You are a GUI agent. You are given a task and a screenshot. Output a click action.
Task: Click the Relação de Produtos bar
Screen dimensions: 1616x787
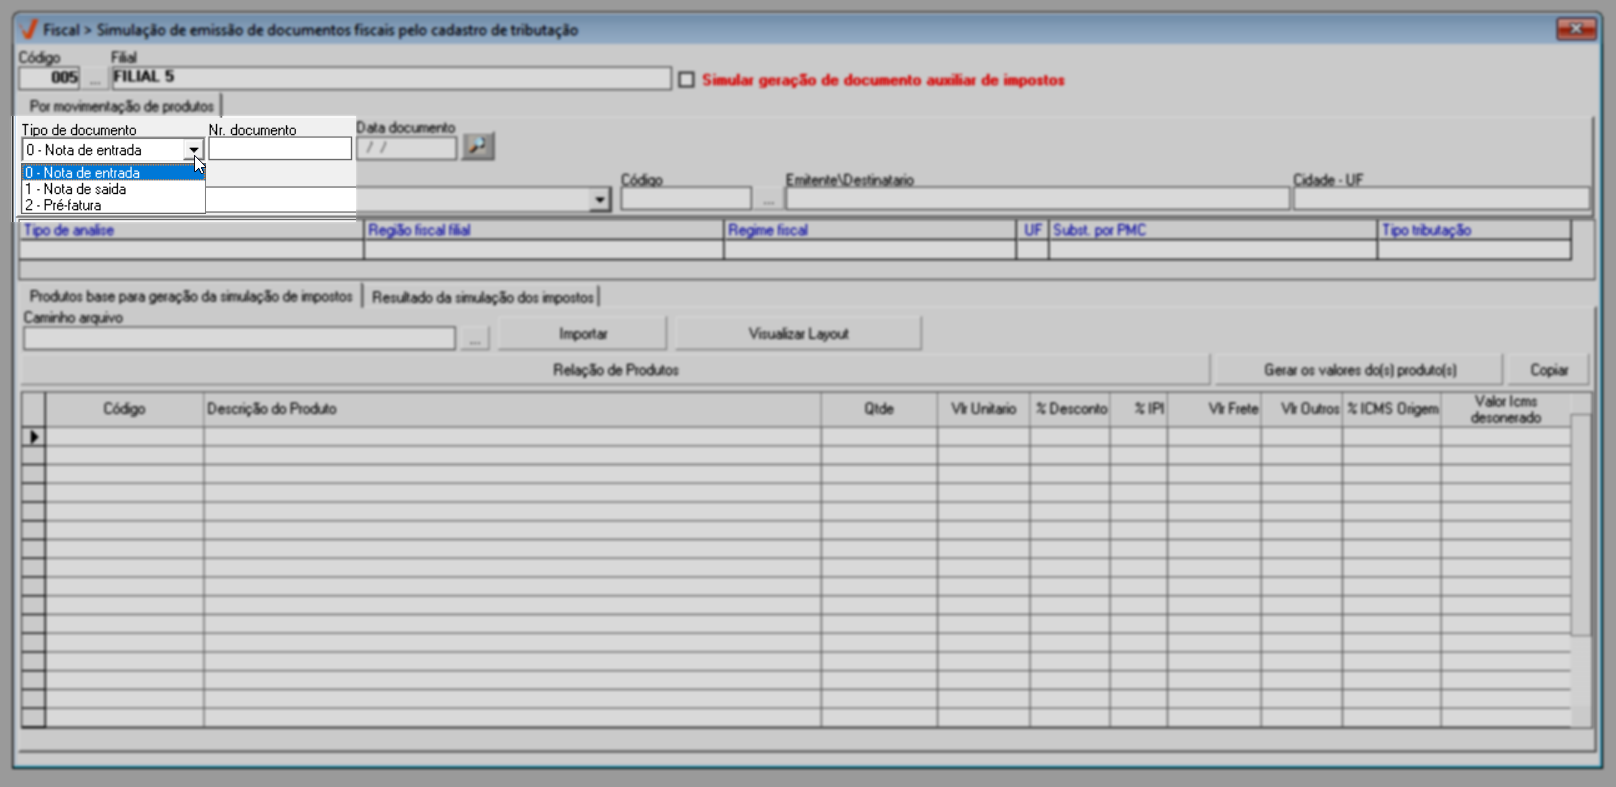click(615, 370)
